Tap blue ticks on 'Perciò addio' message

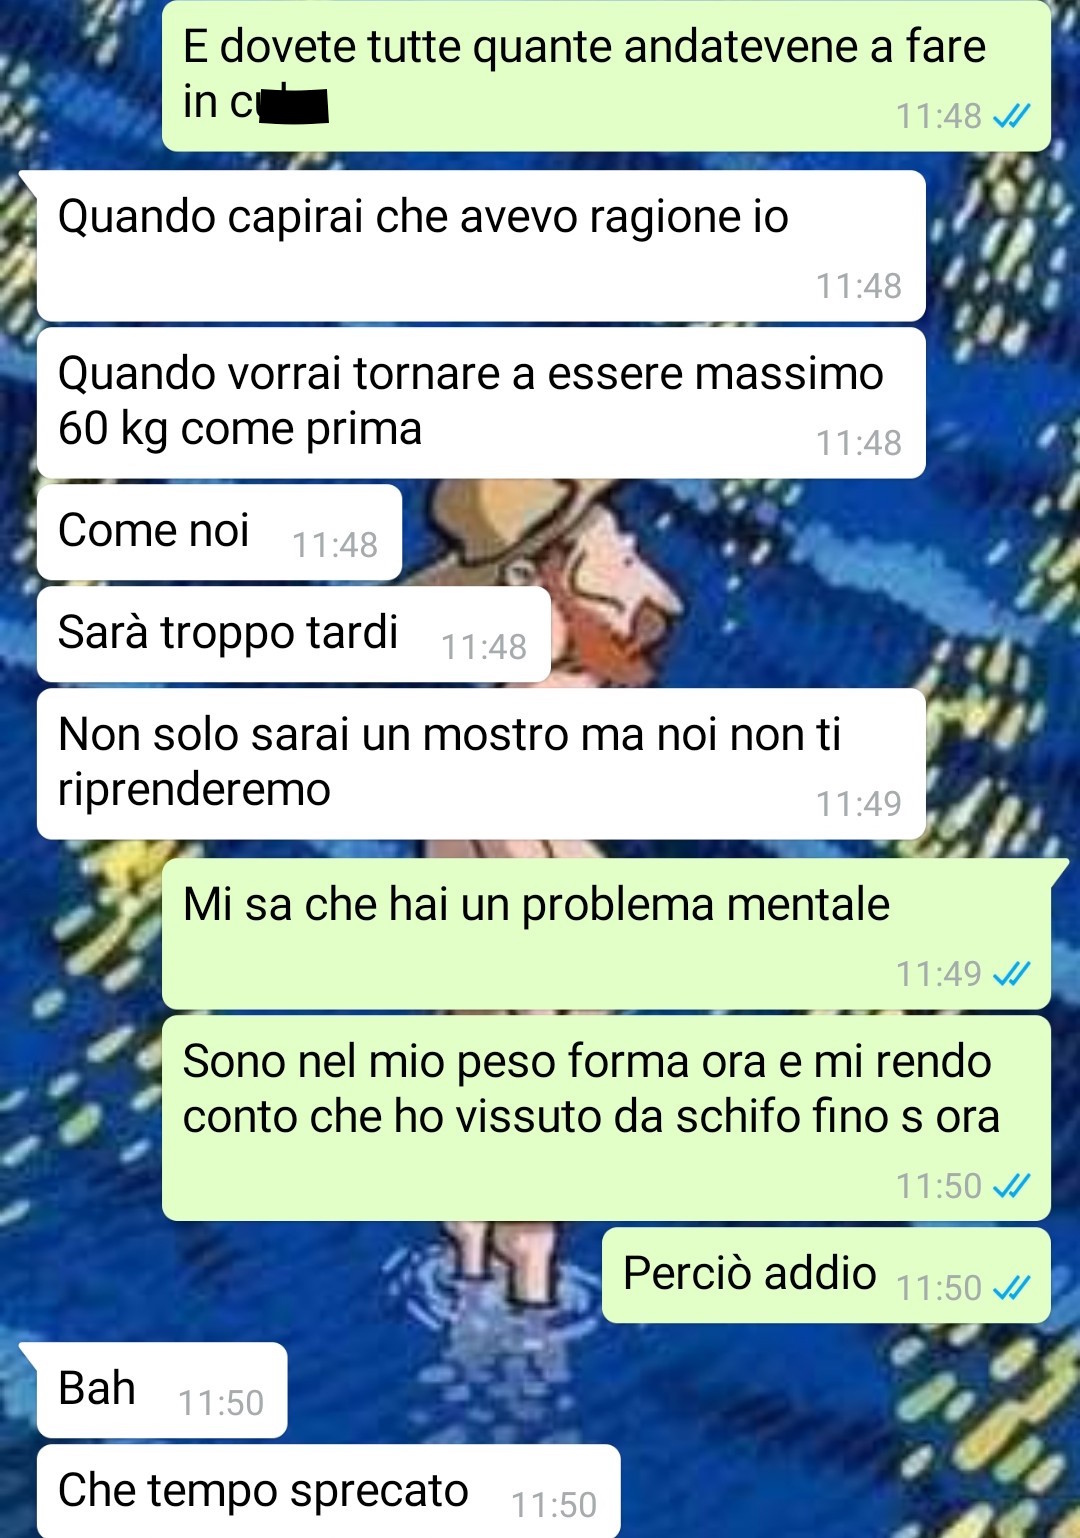tap(1011, 1287)
